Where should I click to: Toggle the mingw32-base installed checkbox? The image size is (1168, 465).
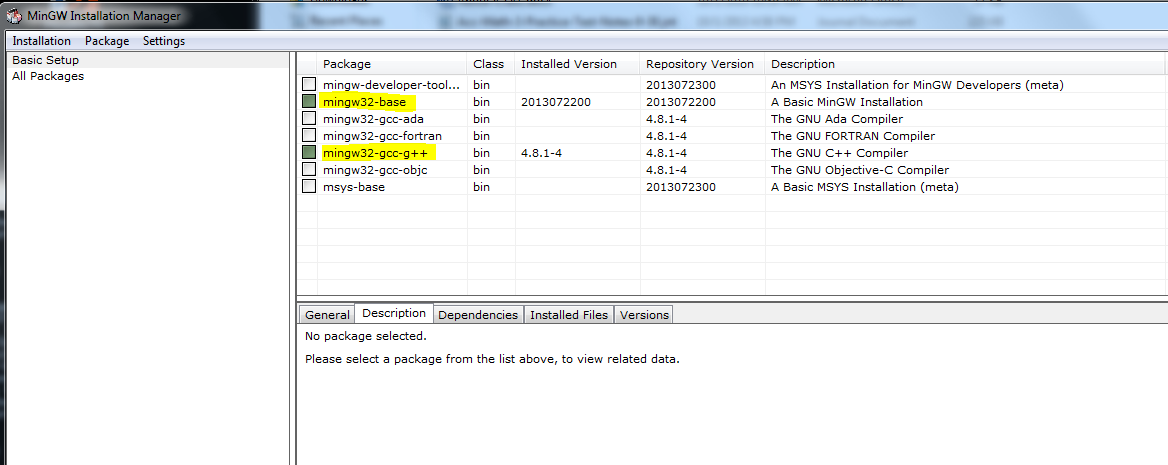[x=309, y=102]
